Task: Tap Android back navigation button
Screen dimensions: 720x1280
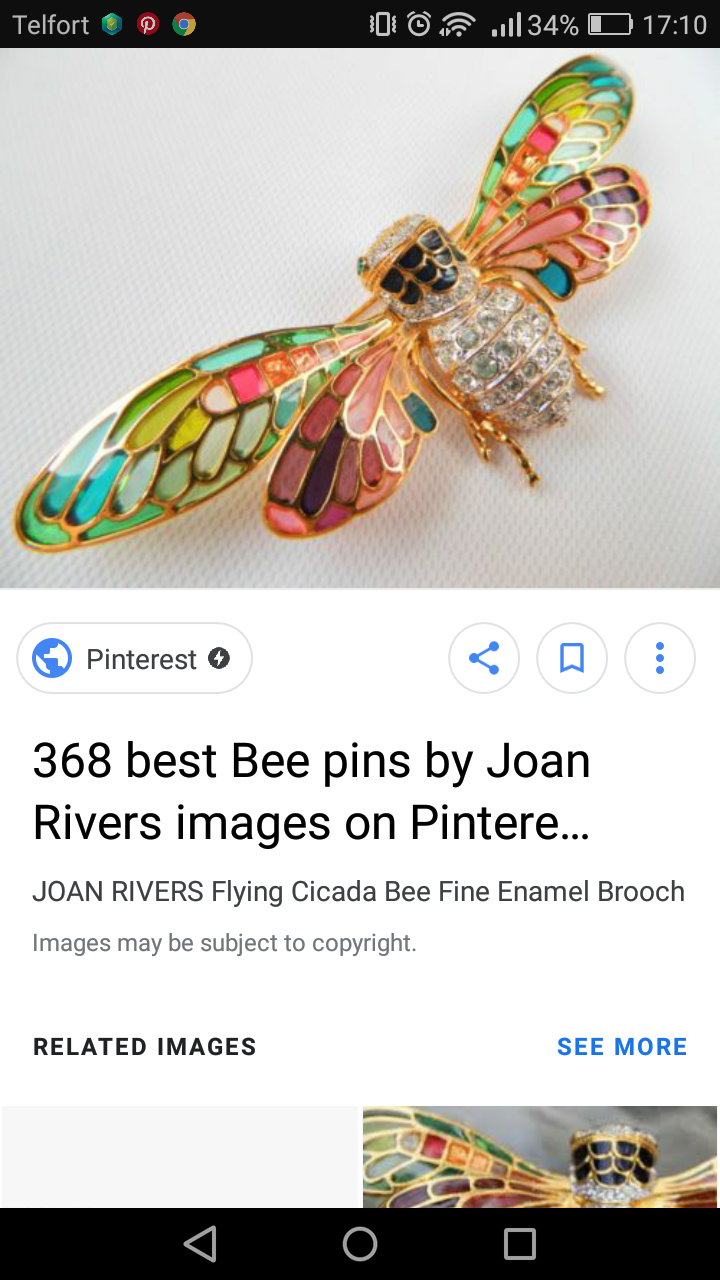Action: point(200,1244)
